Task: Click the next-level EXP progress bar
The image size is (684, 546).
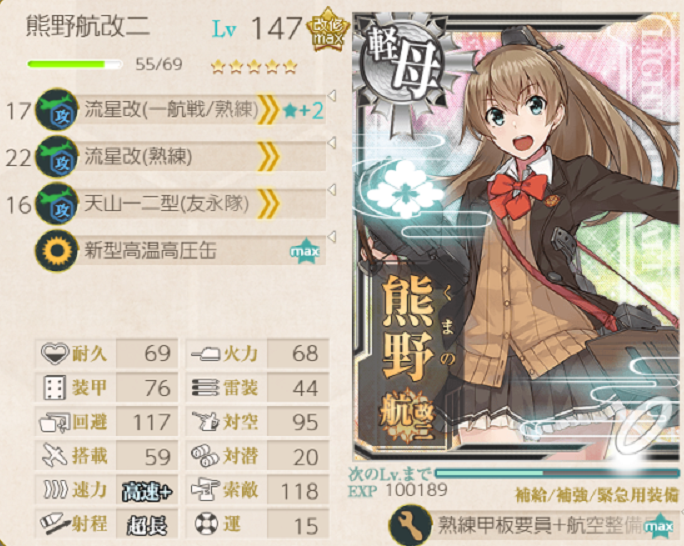Action: click(x=557, y=473)
